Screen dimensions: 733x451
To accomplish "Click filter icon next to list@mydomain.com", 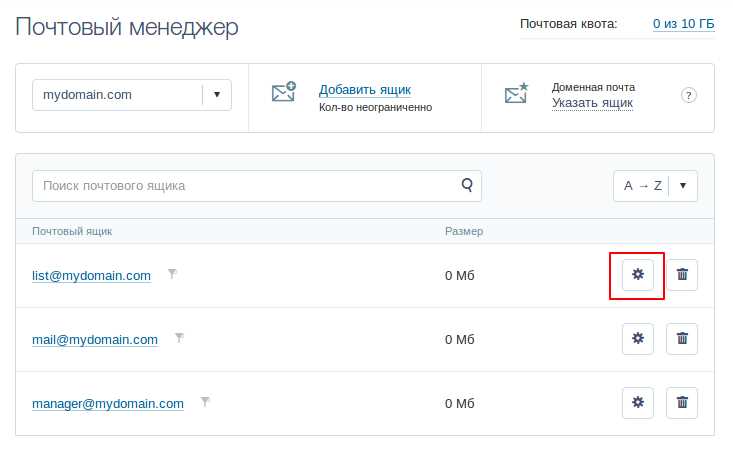I will pos(172,274).
